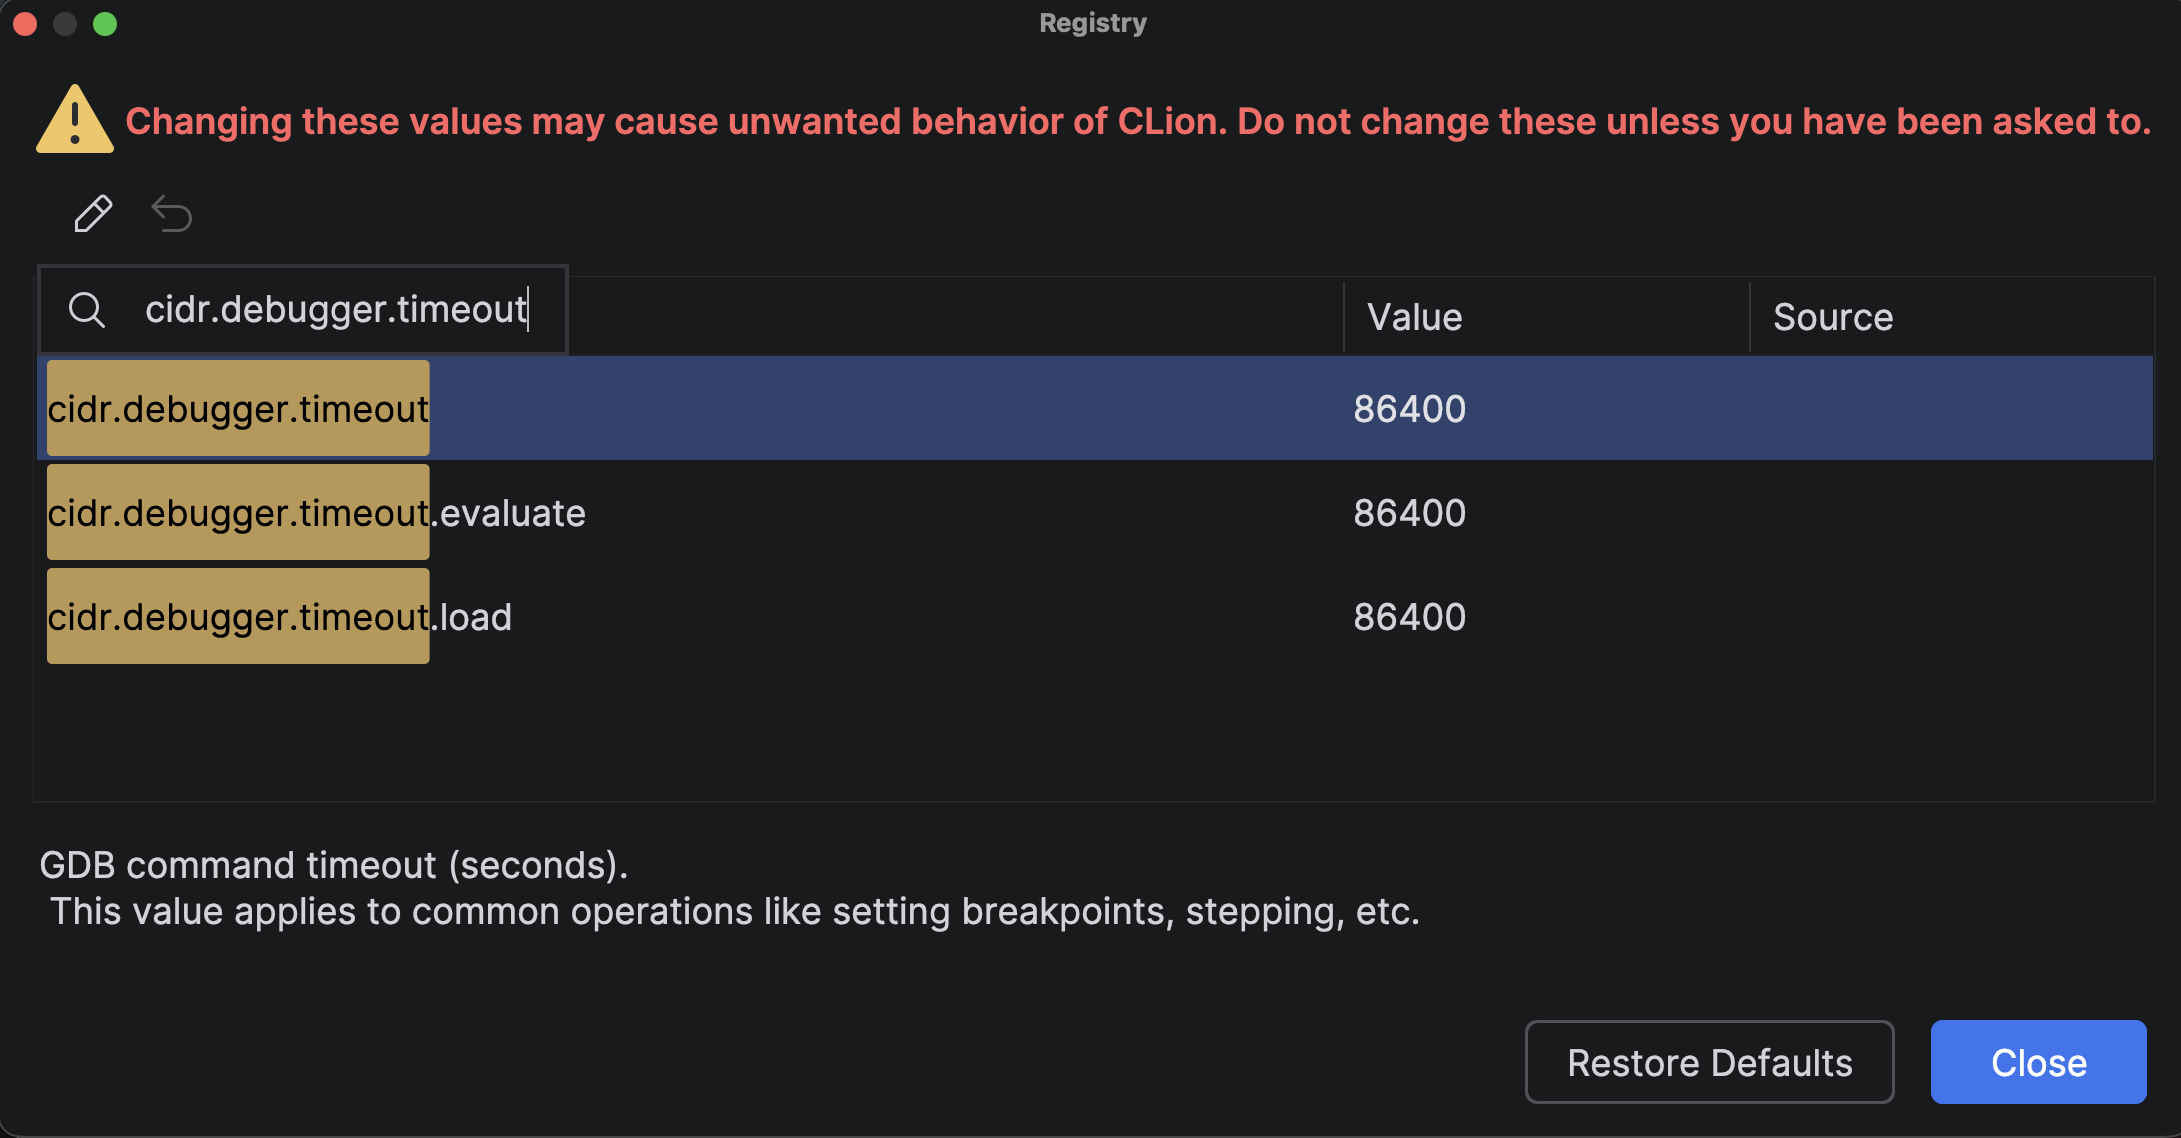Screen dimensions: 2181x1138
Task: Click the pencil edit icon
Action: click(92, 213)
